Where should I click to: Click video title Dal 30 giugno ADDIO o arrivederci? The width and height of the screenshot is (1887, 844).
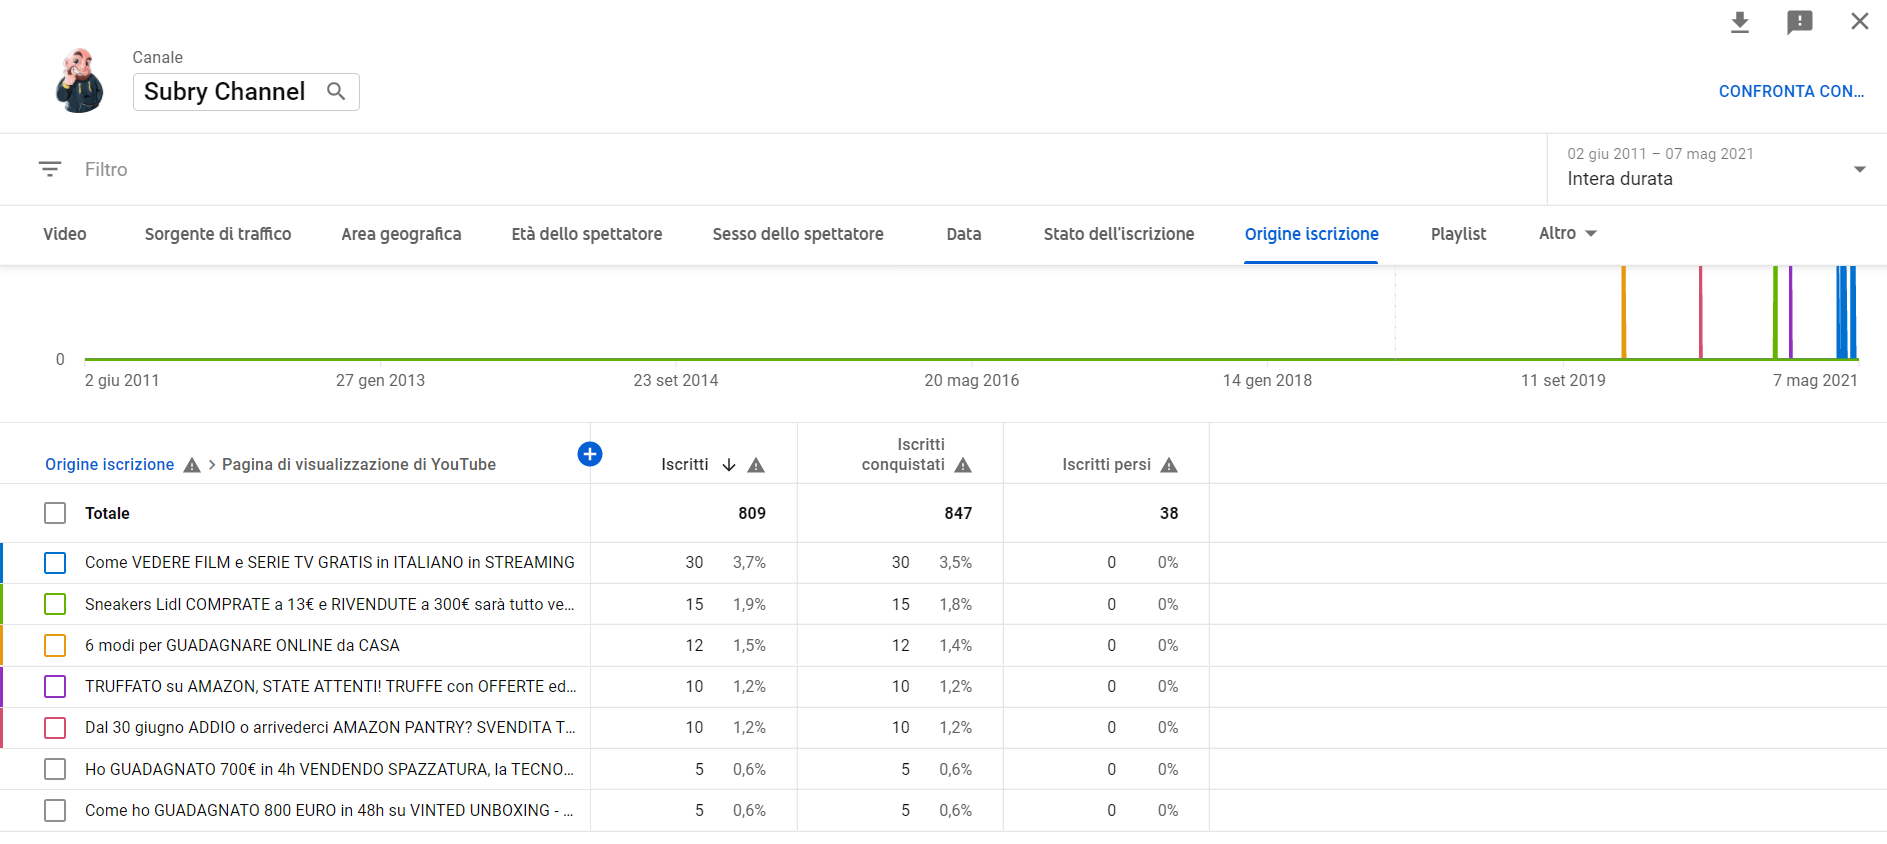point(330,728)
